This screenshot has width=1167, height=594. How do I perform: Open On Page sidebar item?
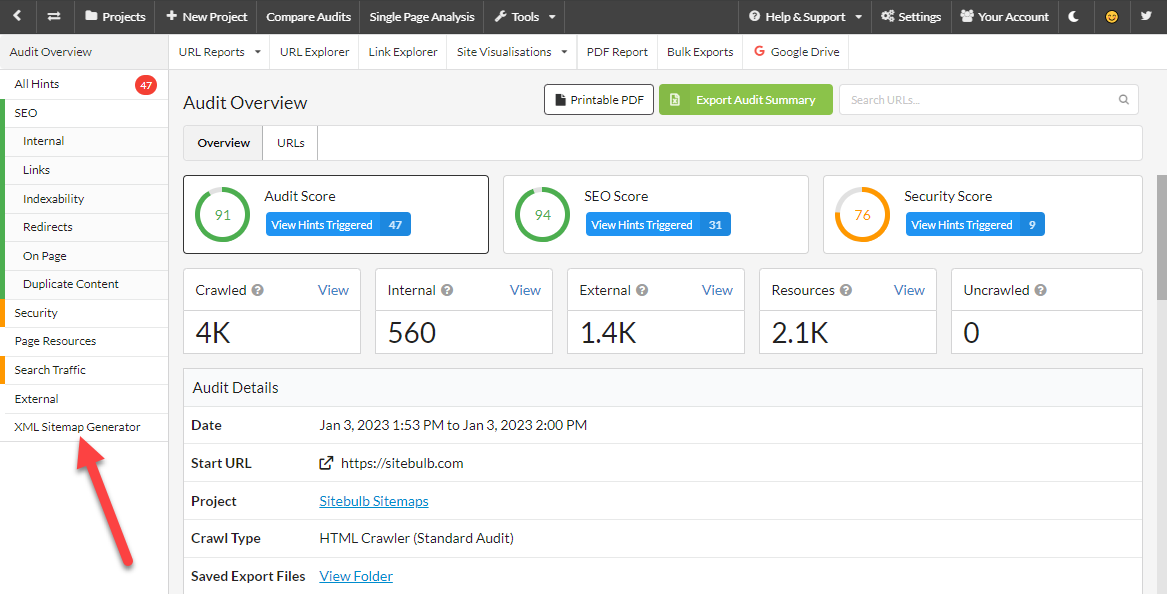pyautogui.click(x=86, y=256)
